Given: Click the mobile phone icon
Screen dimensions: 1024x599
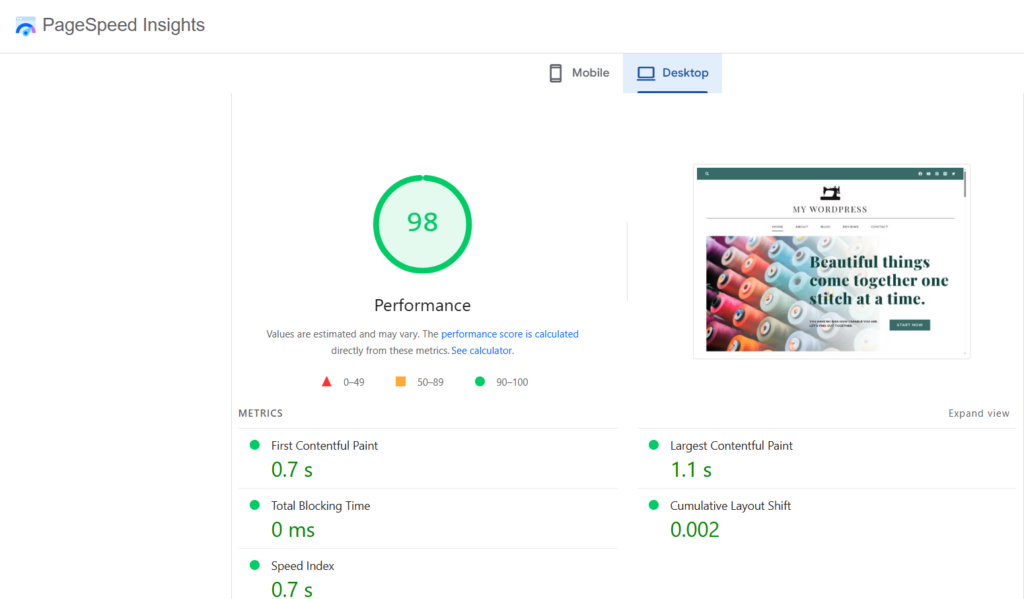Looking at the screenshot, I should 555,73.
